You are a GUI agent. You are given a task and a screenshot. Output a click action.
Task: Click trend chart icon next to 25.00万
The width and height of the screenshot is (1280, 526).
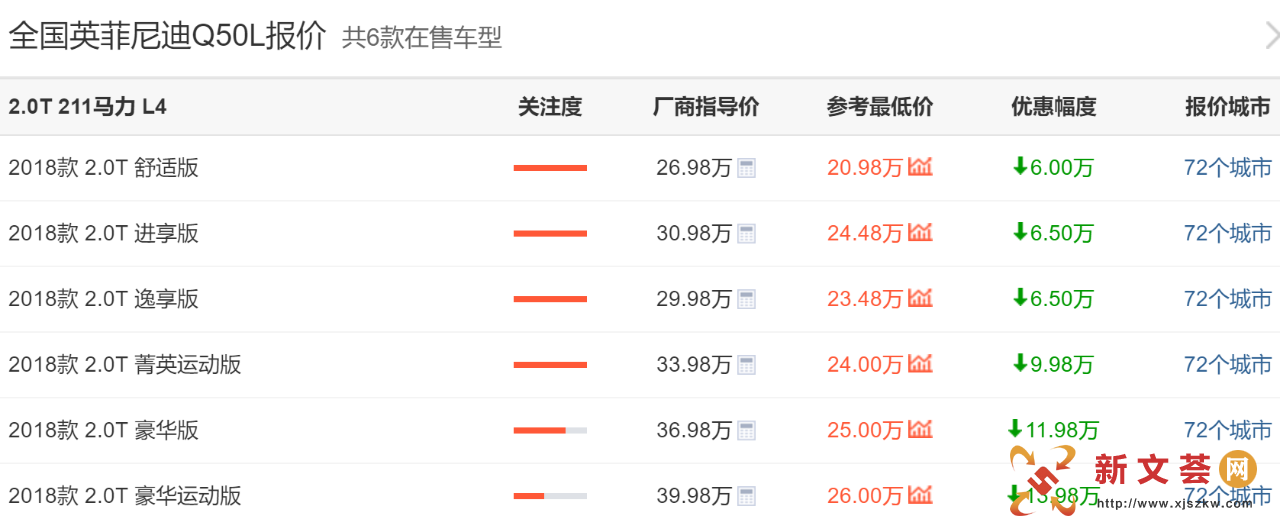[x=920, y=430]
